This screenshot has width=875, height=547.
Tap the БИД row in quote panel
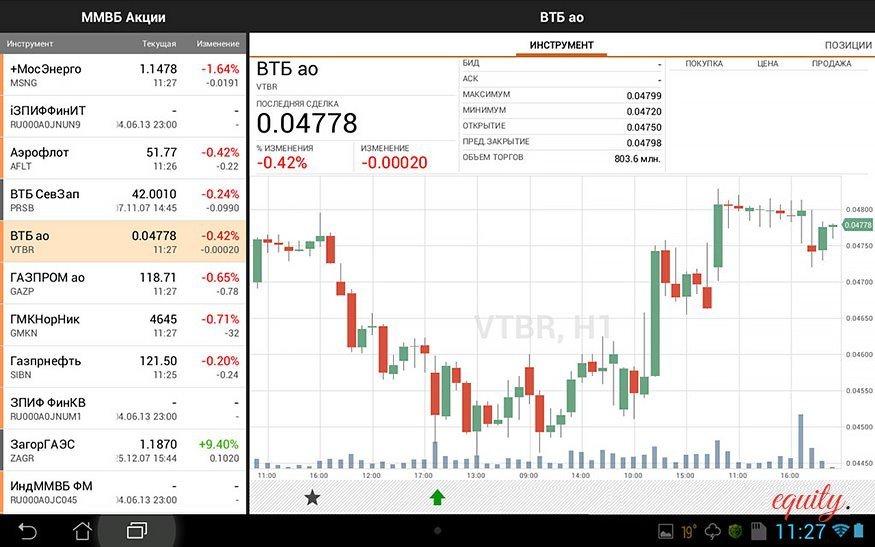point(562,64)
